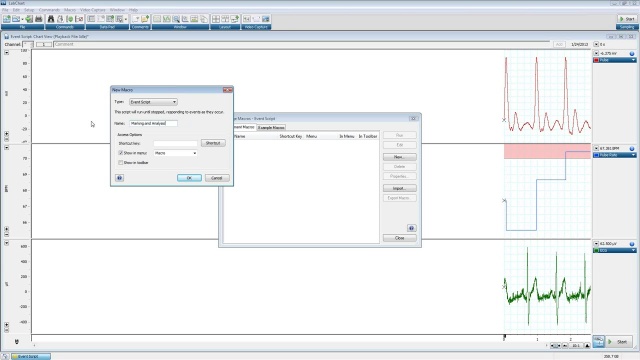This screenshot has height=360, width=640.
Task: Click the Pulse Rate channel info icon
Action: coord(632,149)
